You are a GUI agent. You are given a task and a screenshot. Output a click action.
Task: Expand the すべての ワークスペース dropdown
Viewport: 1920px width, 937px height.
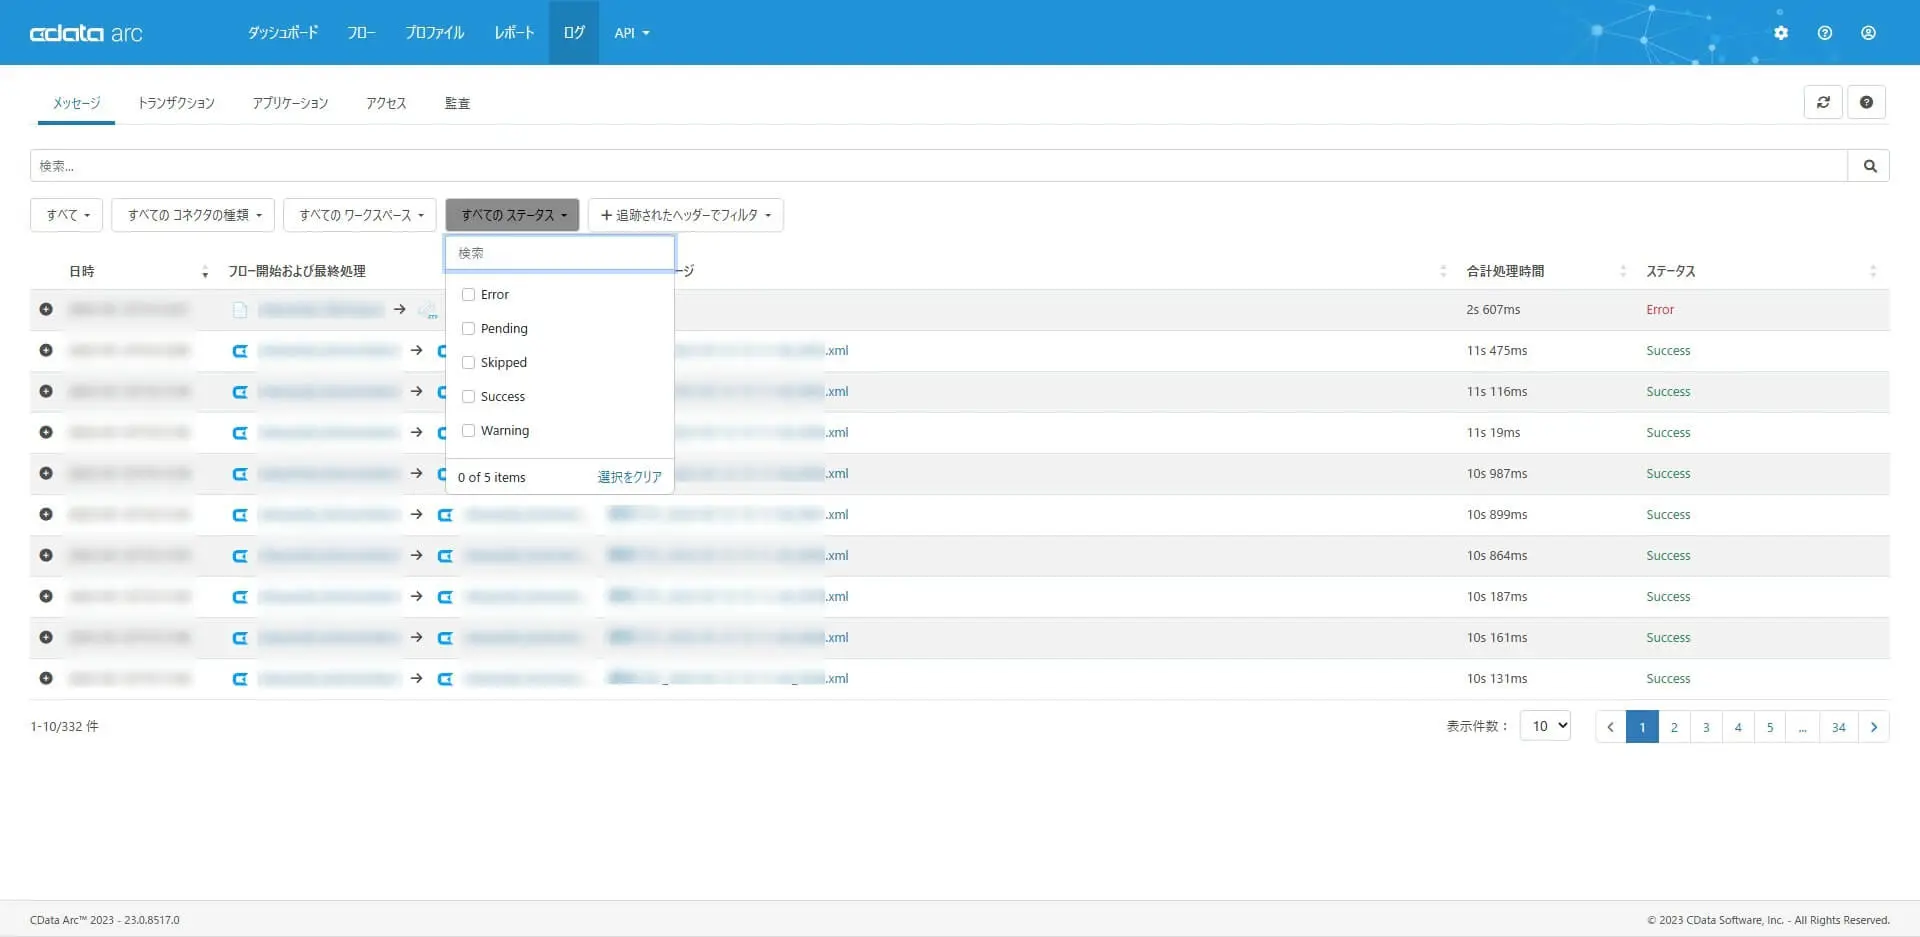(x=360, y=215)
